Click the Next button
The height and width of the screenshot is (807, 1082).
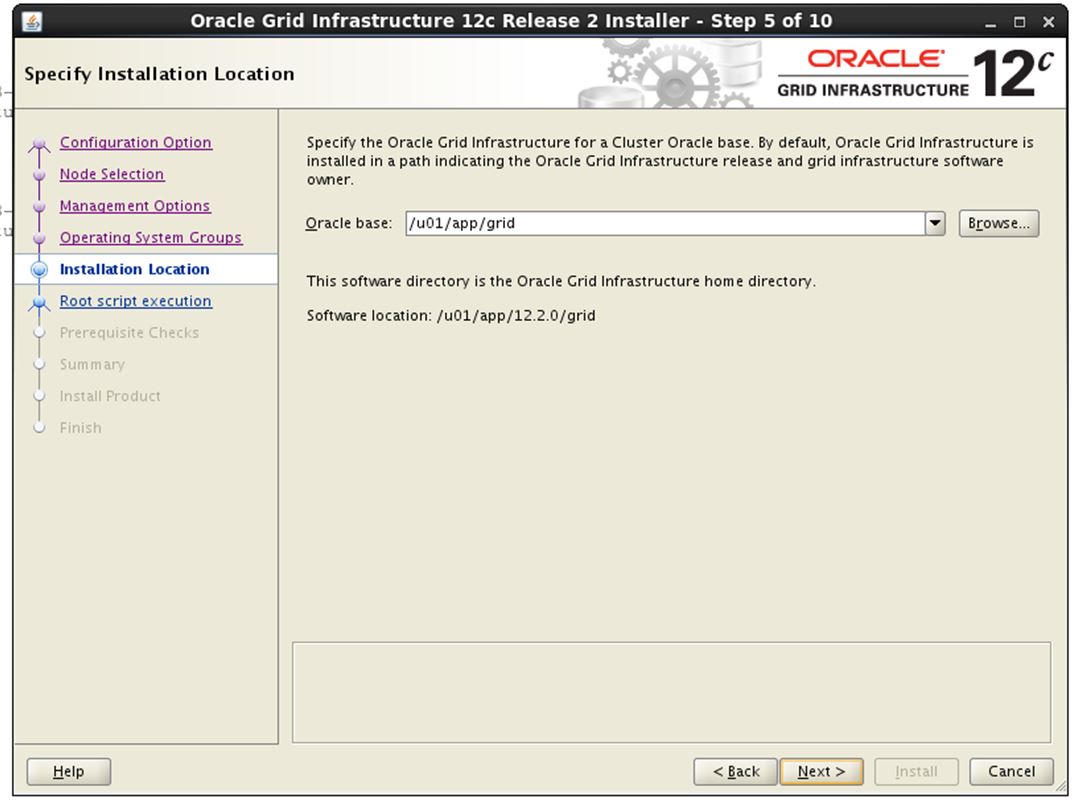[820, 772]
